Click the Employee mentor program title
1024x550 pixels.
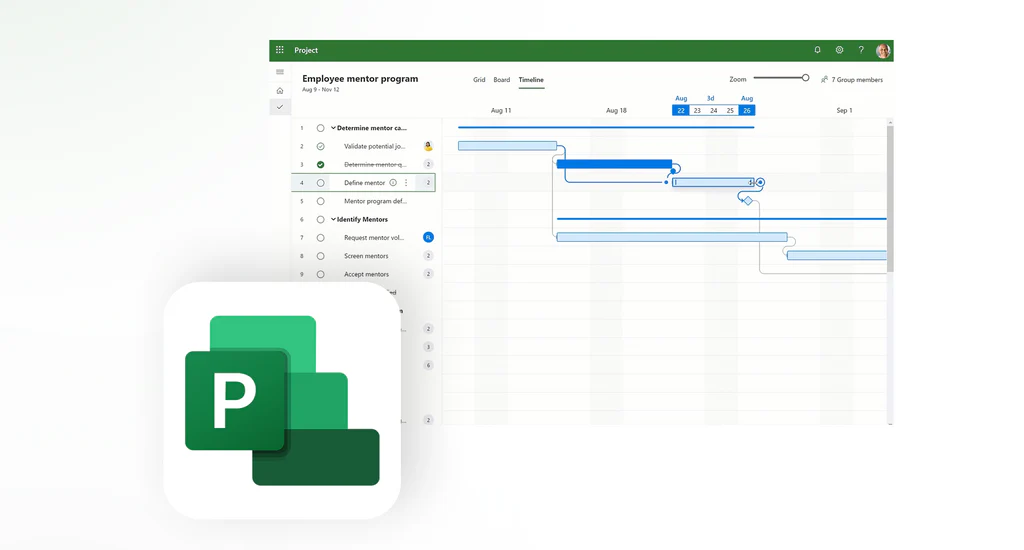[x=360, y=78]
